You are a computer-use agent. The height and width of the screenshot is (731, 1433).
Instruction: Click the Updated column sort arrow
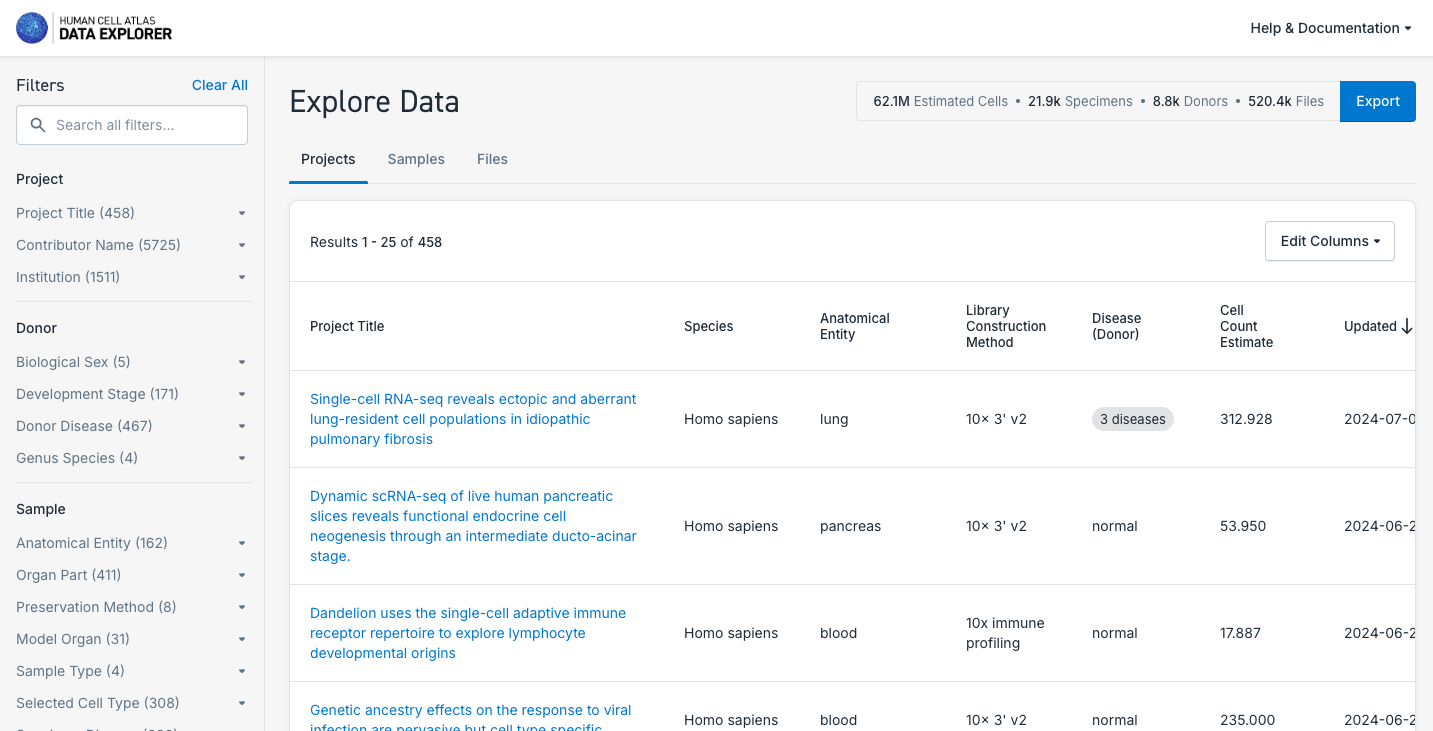pyautogui.click(x=1406, y=326)
